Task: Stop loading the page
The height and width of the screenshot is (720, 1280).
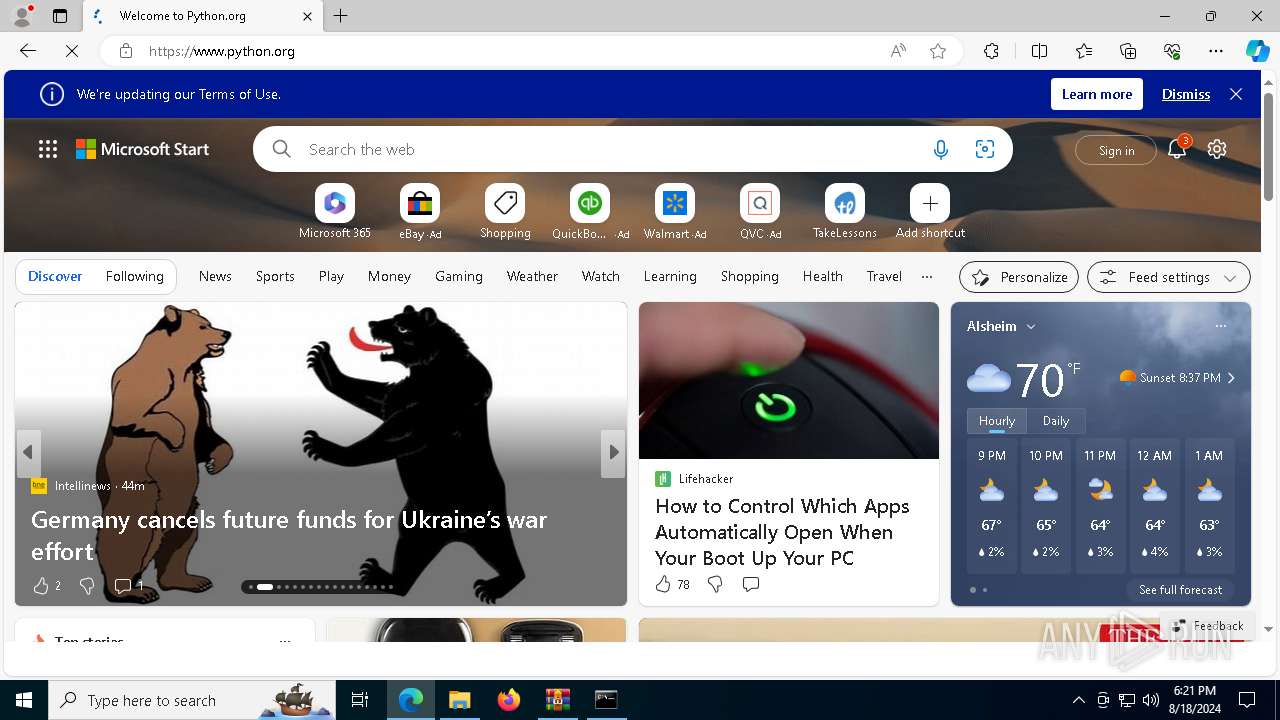Action: 72,51
